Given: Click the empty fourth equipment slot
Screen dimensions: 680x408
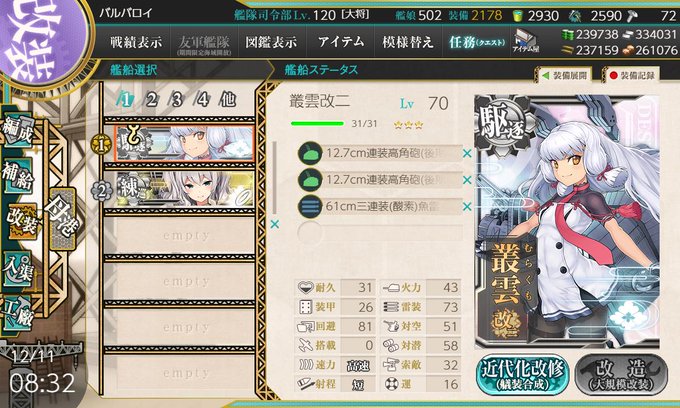Looking at the screenshot, I should click(380, 233).
